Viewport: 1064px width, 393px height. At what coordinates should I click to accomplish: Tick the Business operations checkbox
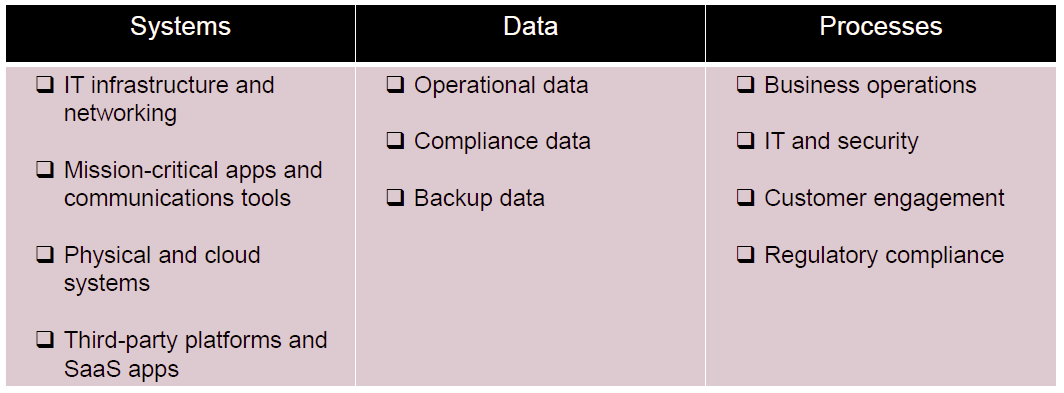pyautogui.click(x=745, y=86)
